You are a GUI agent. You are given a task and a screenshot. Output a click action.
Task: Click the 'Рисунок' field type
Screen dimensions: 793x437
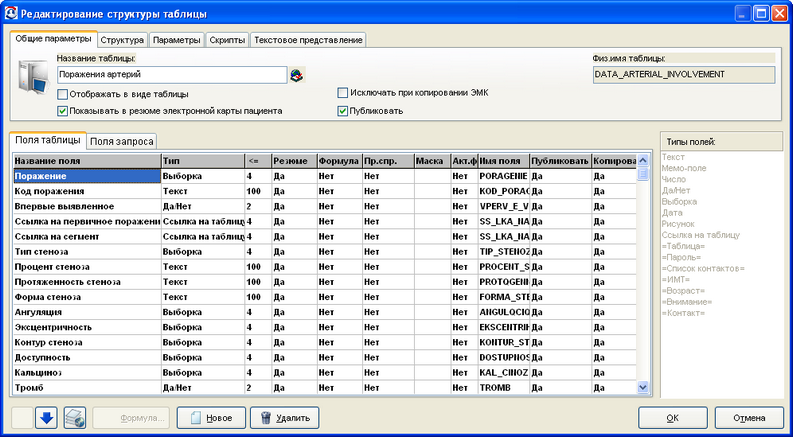[678, 224]
